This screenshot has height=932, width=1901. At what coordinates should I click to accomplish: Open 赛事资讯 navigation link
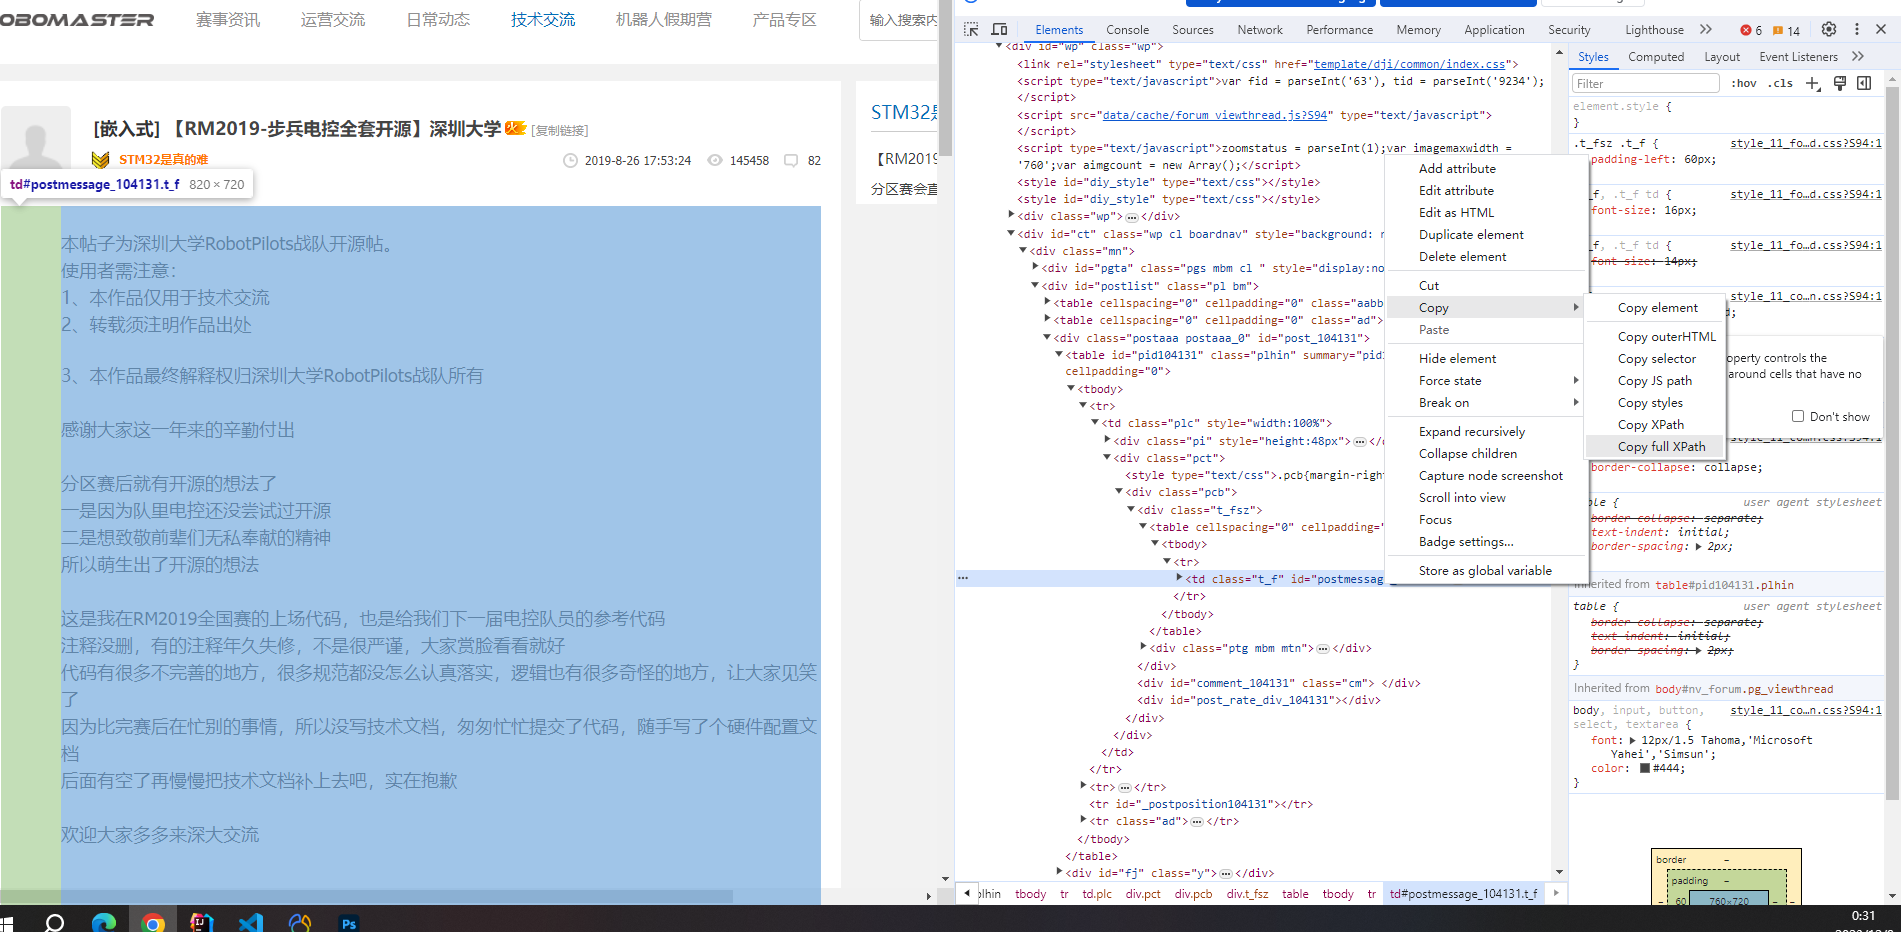(228, 20)
